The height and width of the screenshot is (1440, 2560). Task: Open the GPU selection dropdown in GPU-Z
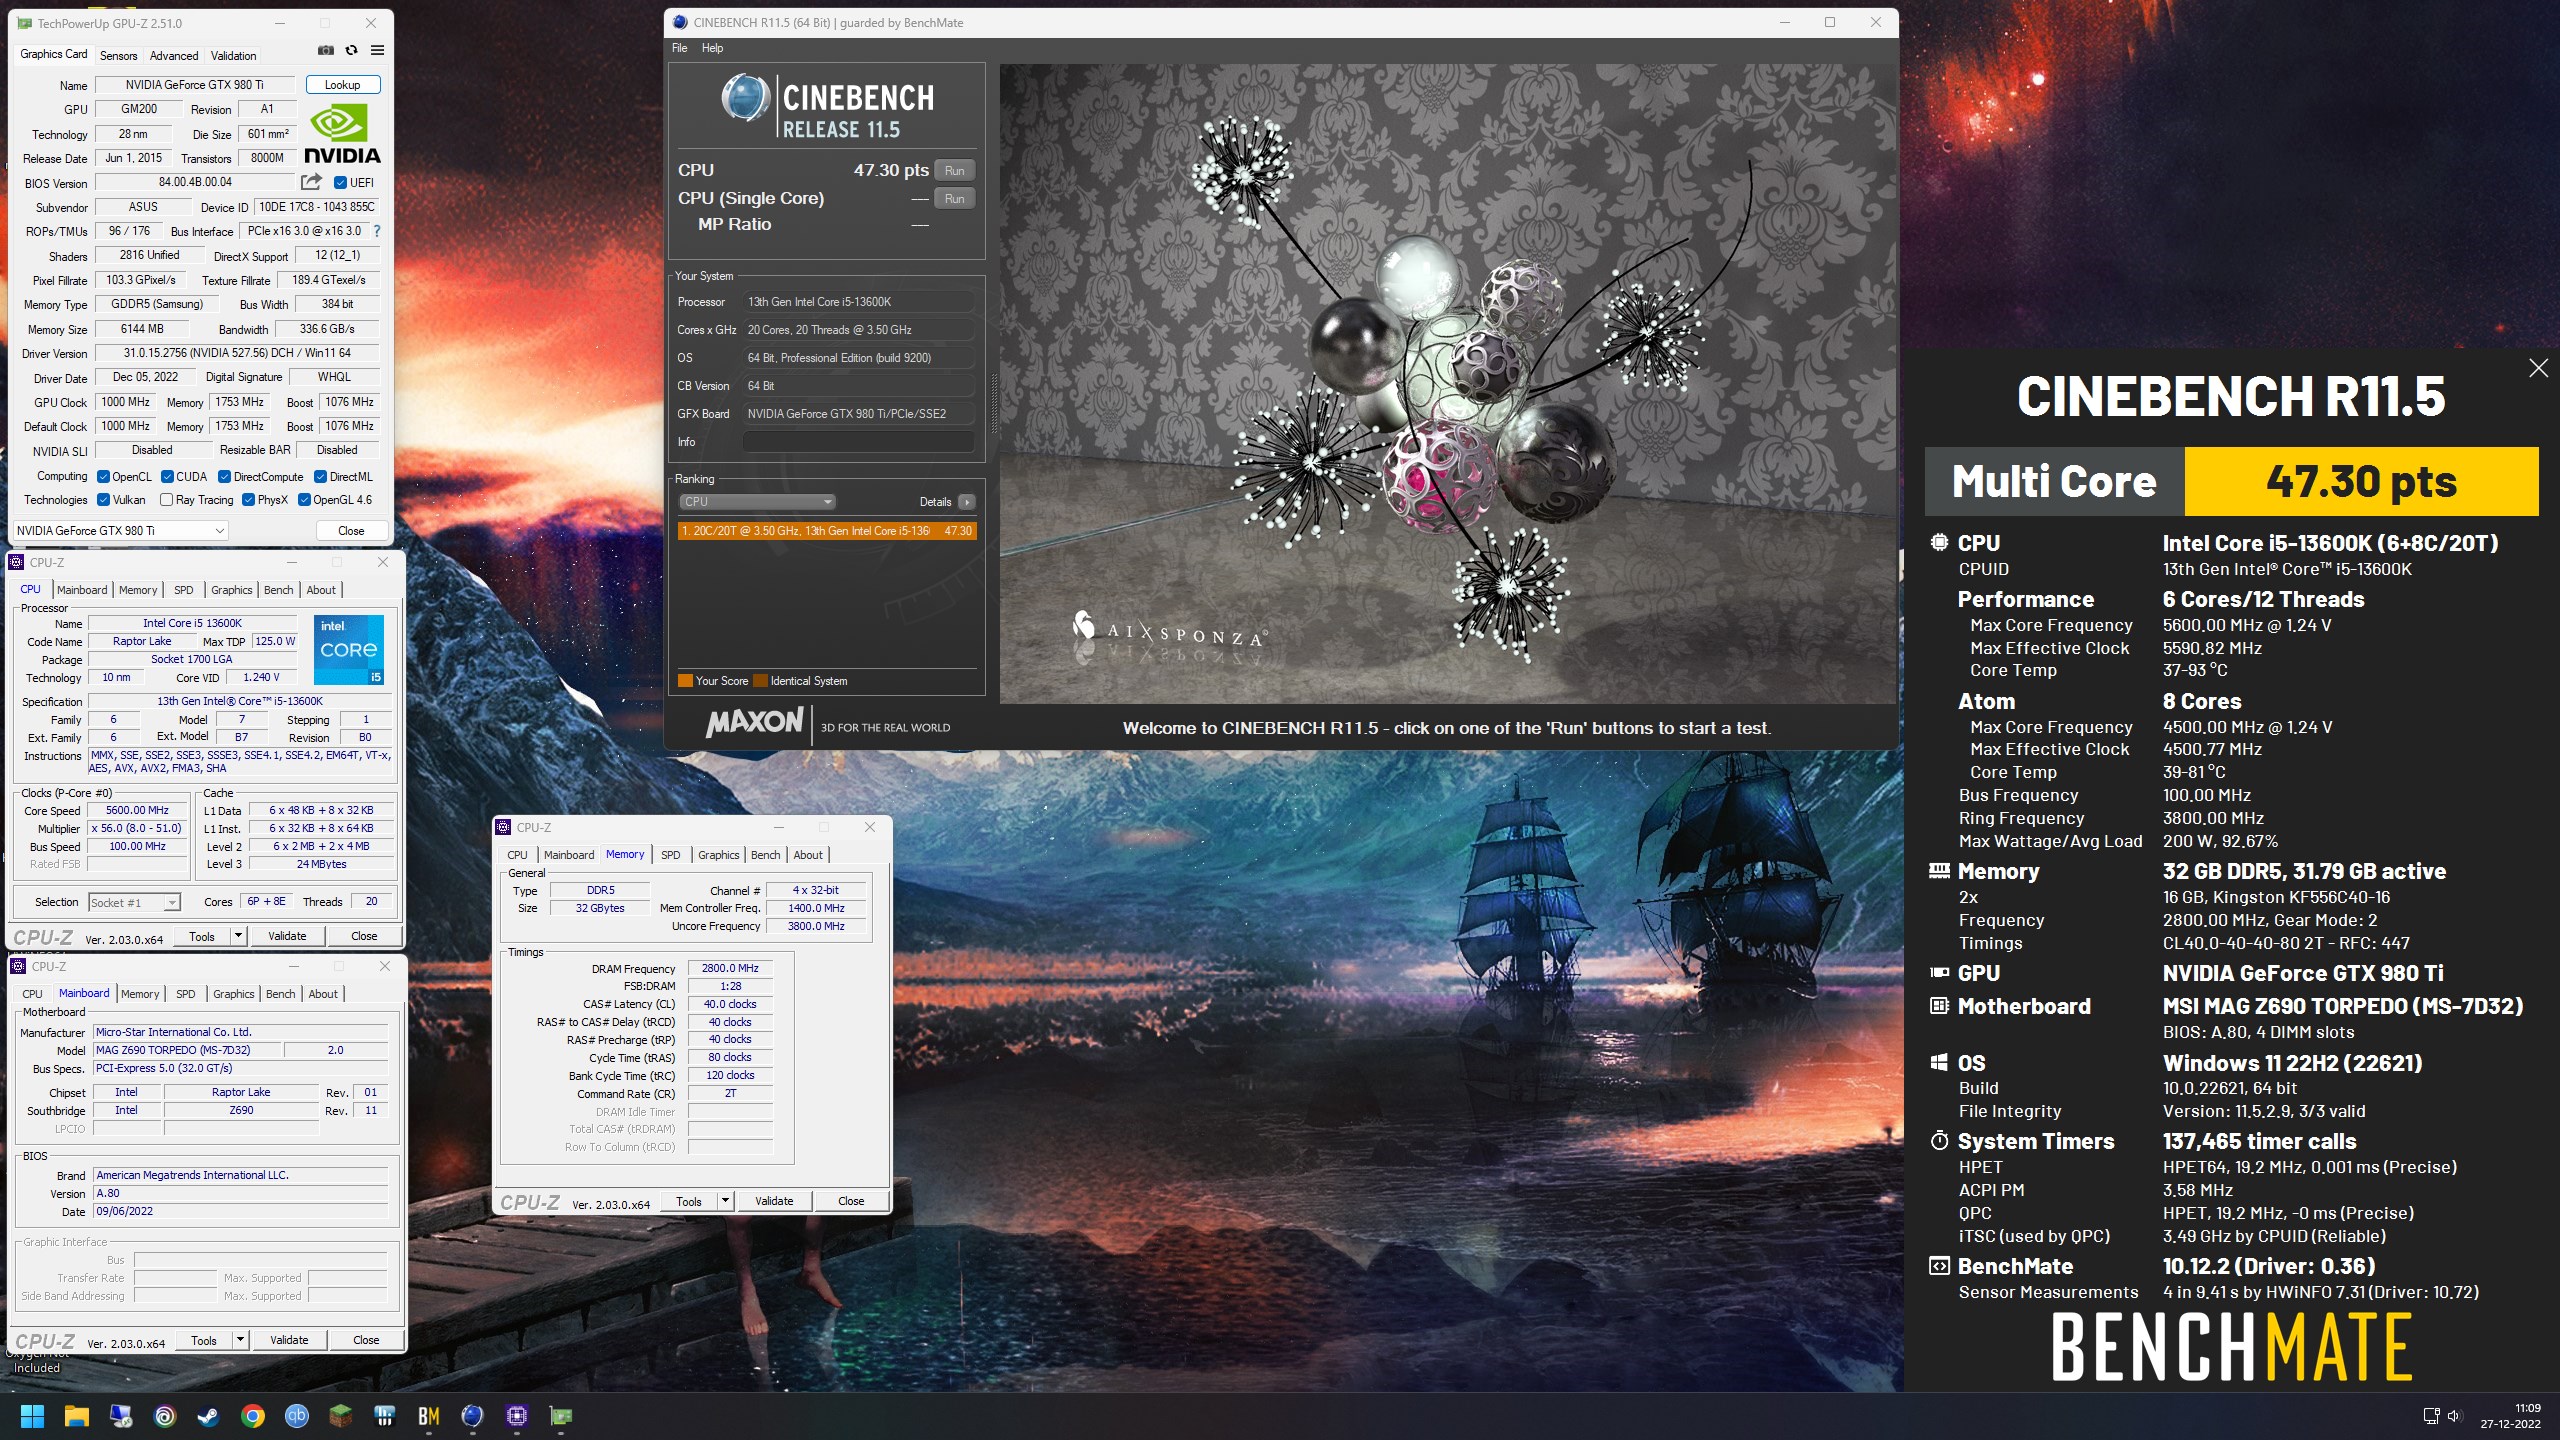point(121,531)
